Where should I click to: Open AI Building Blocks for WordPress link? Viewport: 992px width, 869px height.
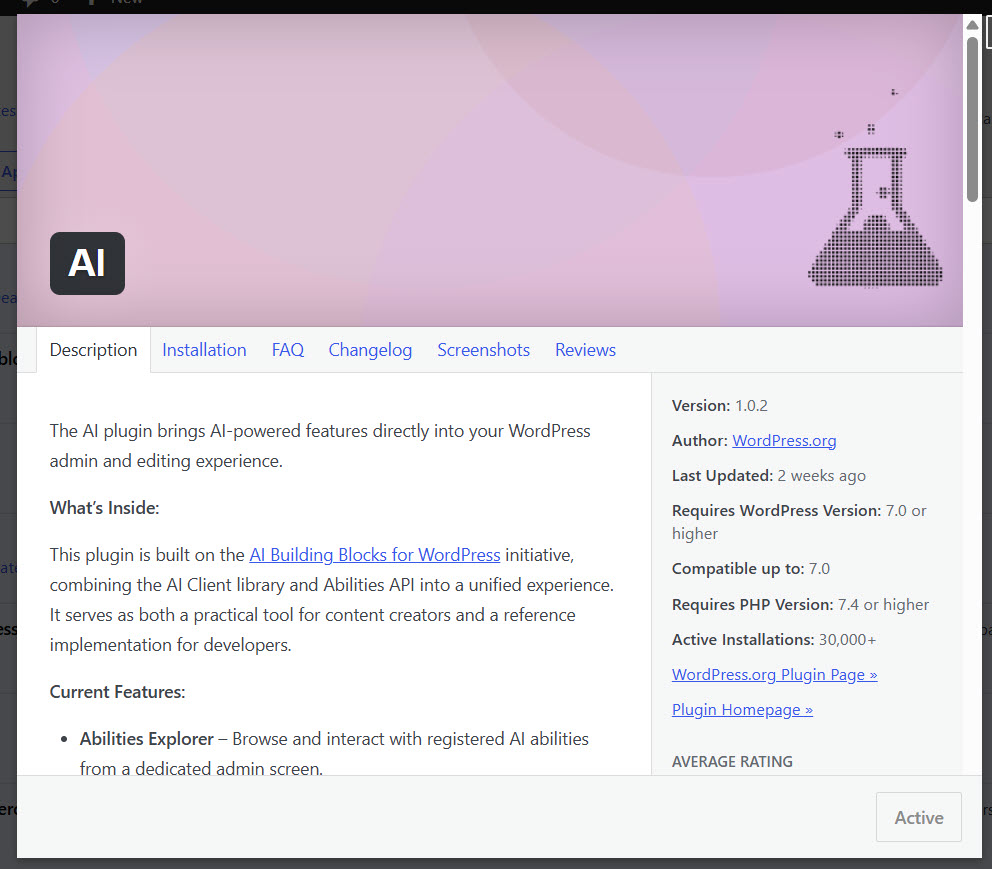pyautogui.click(x=375, y=555)
